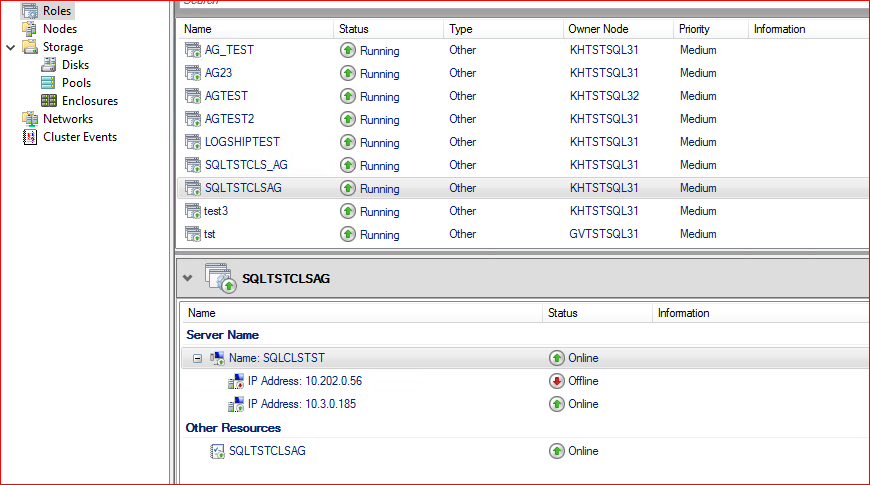Click the Enclosures icon under Storage

[x=48, y=101]
